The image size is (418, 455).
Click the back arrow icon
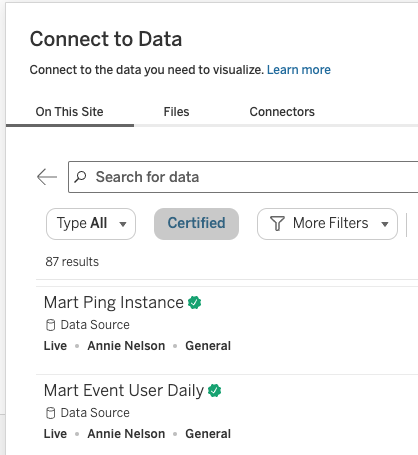coord(47,177)
